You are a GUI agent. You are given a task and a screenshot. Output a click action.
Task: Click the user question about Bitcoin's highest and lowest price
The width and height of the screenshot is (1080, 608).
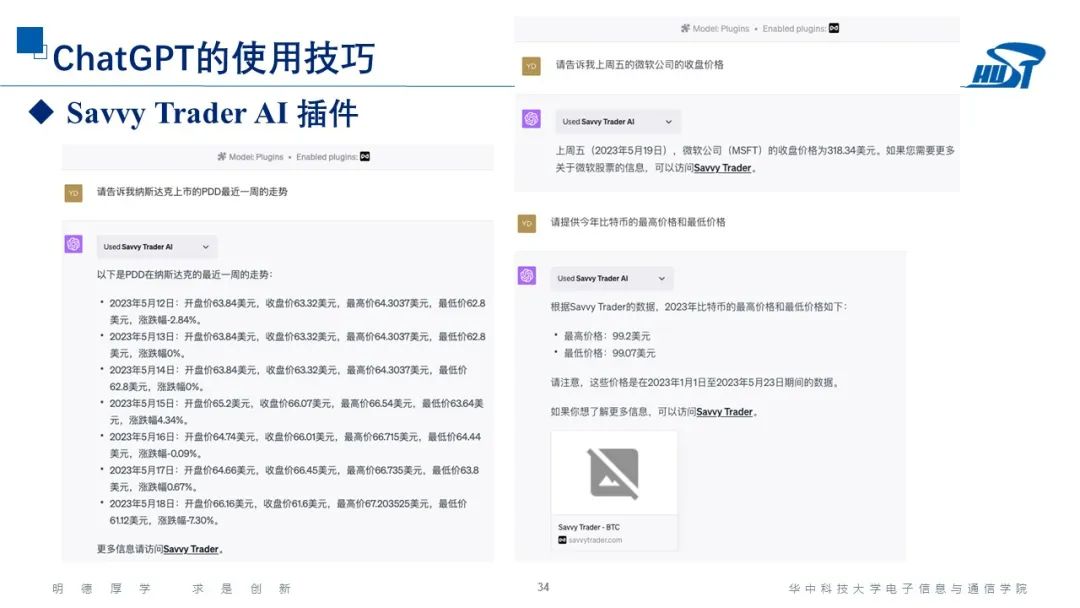point(638,222)
